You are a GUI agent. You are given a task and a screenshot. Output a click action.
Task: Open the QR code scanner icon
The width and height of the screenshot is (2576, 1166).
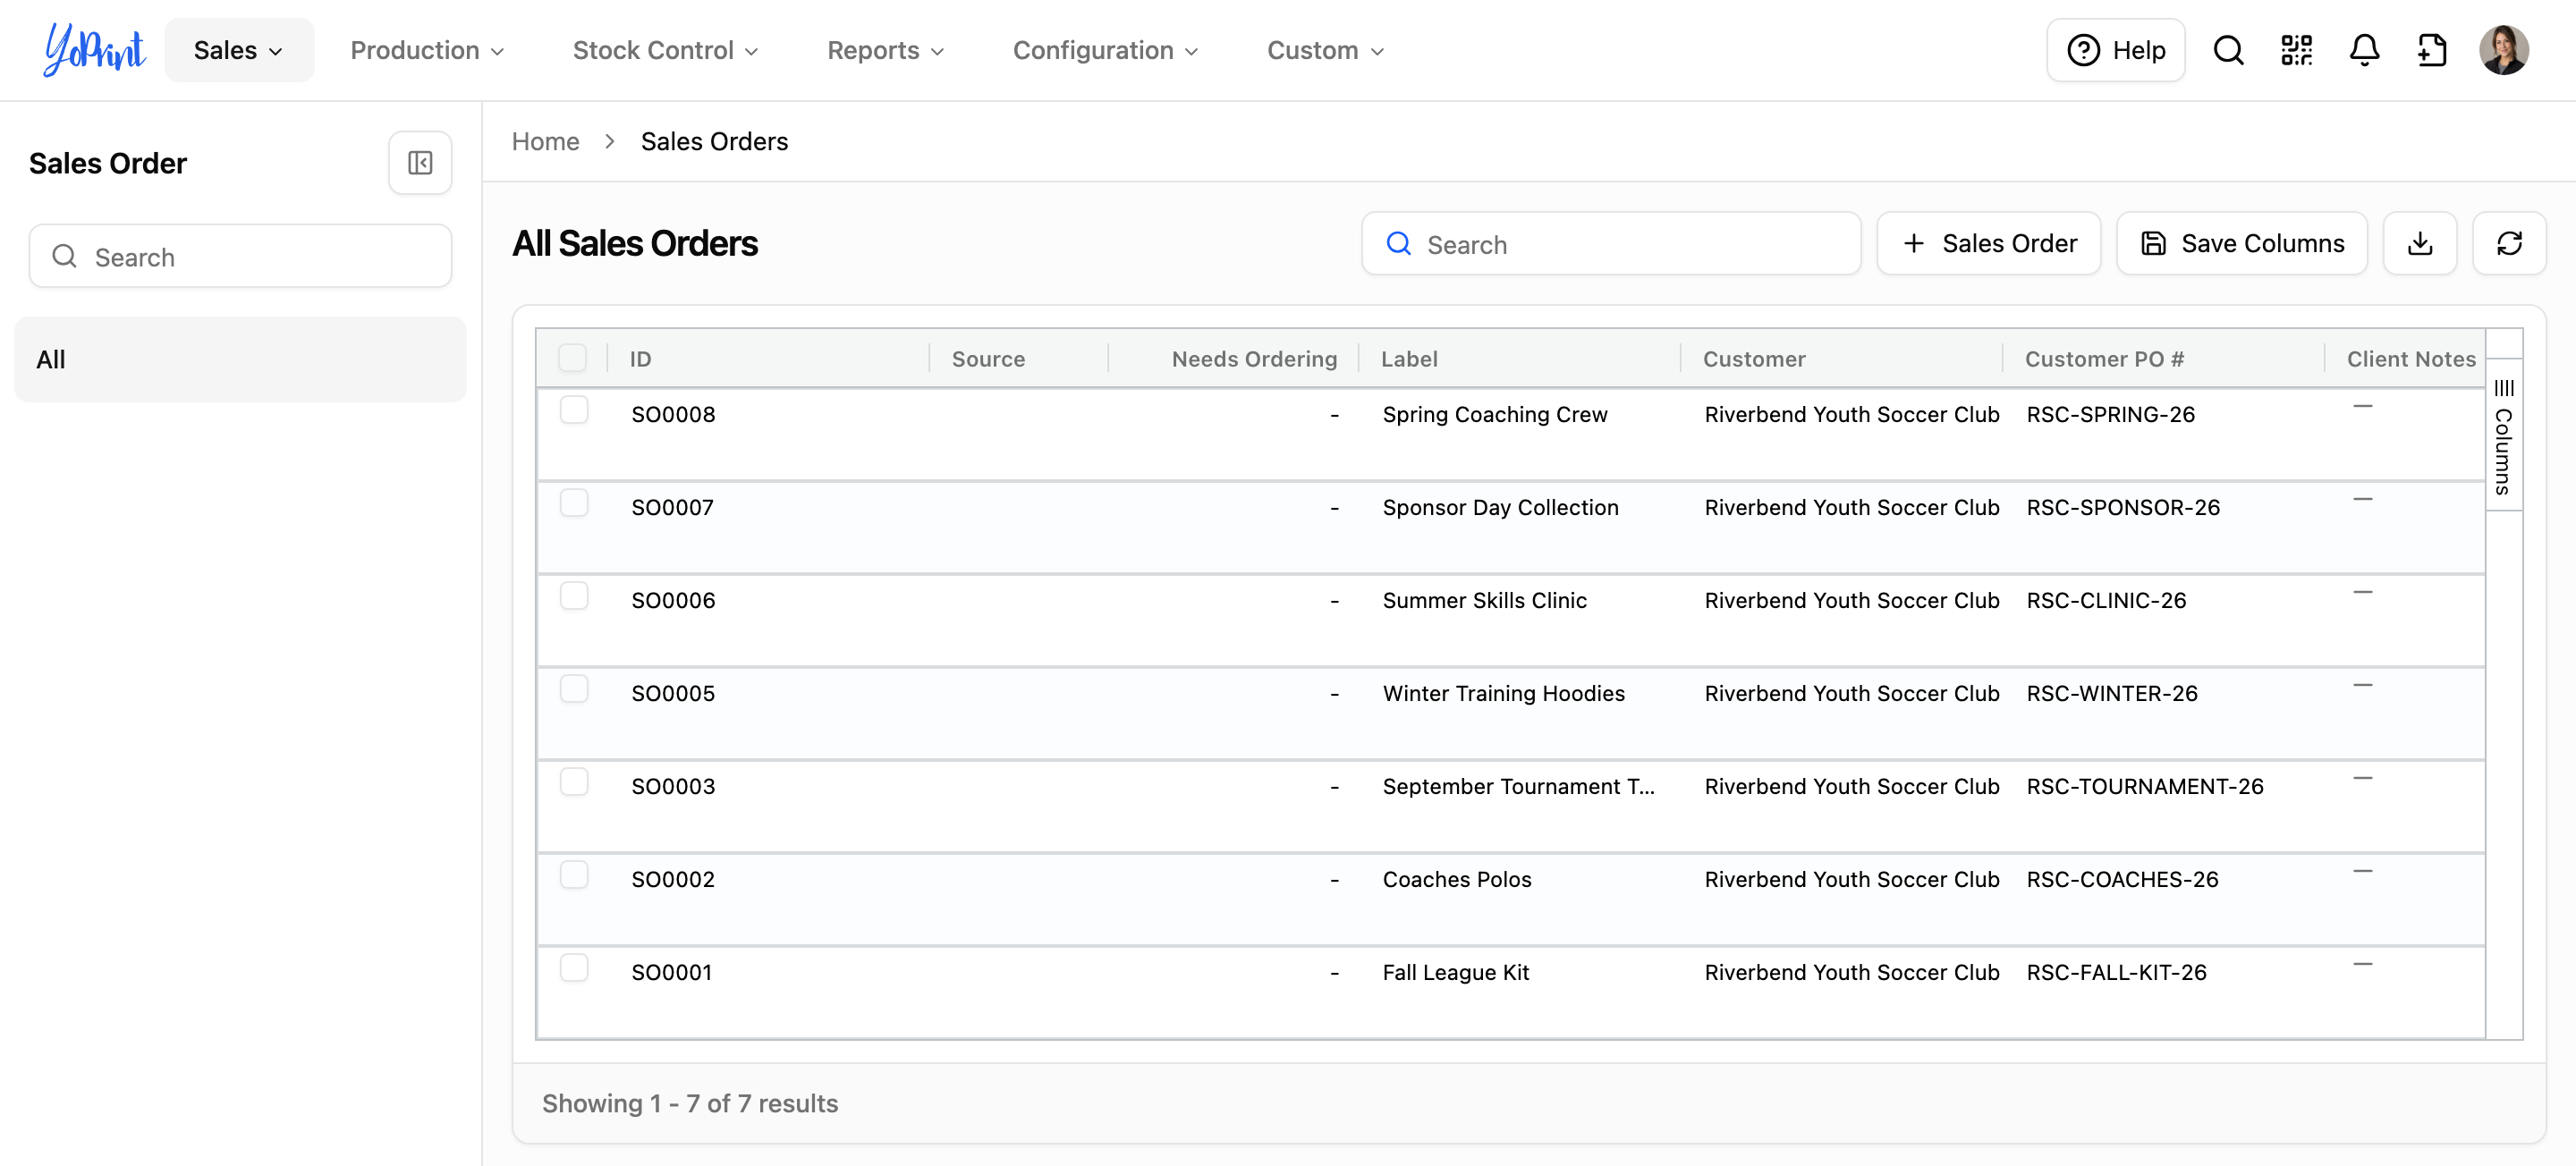pos(2296,50)
